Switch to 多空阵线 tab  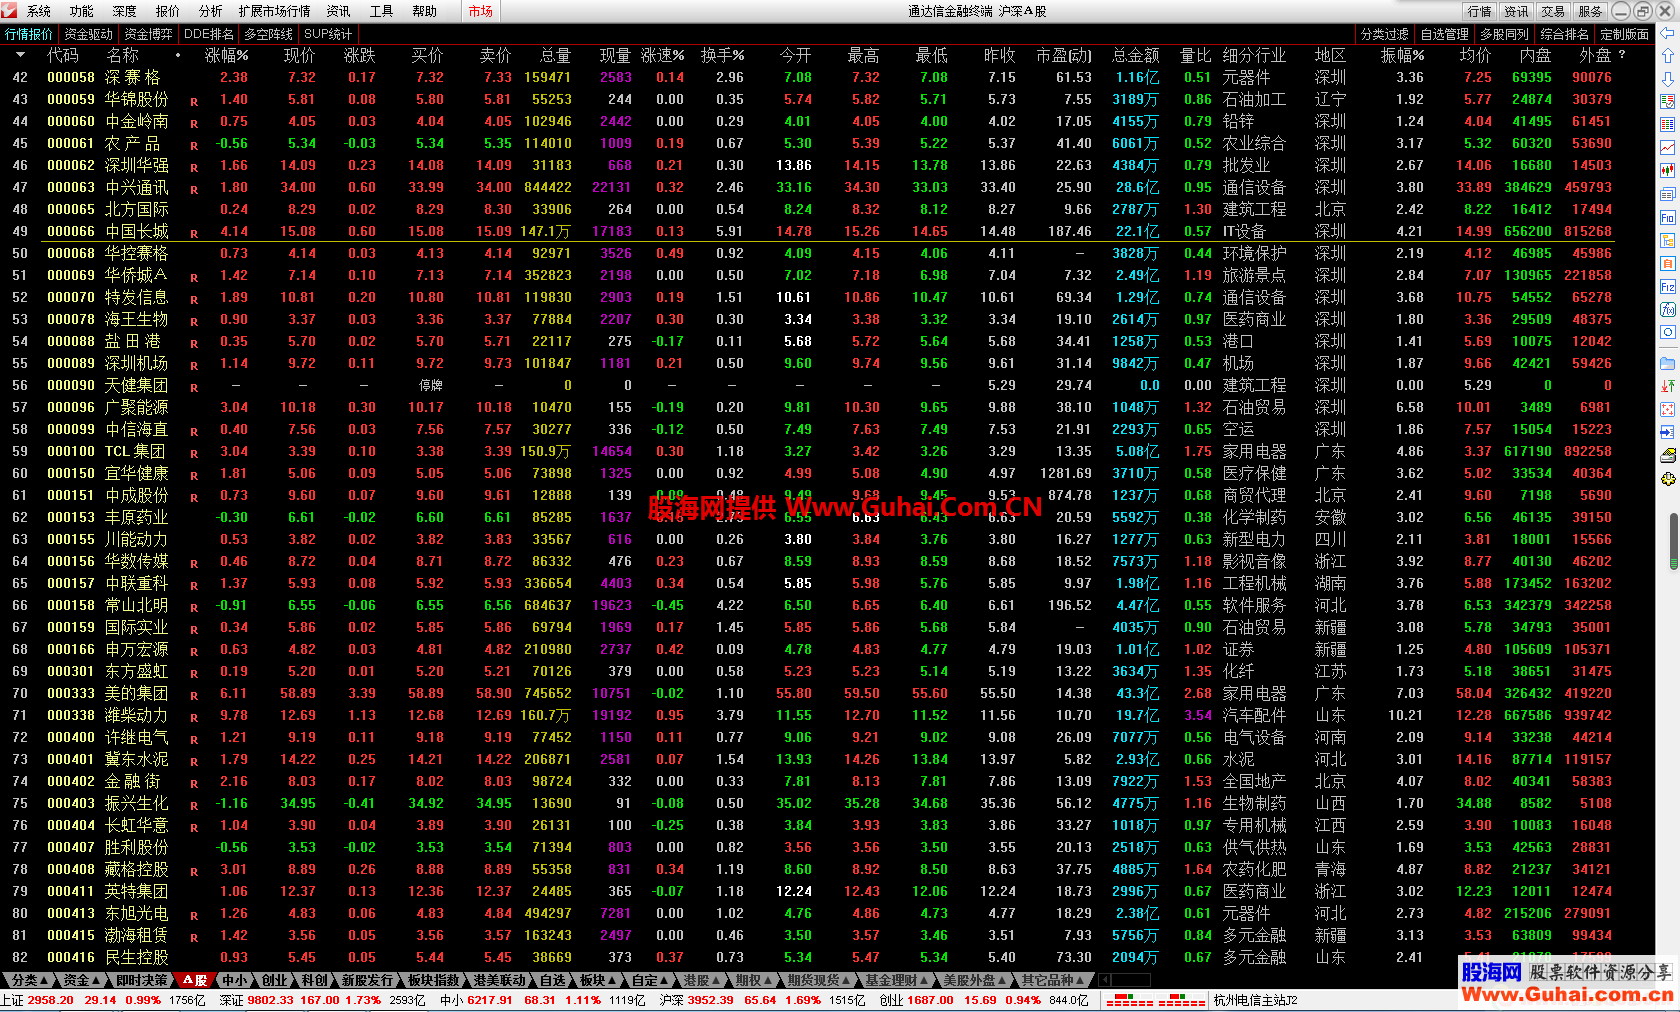pyautogui.click(x=269, y=34)
